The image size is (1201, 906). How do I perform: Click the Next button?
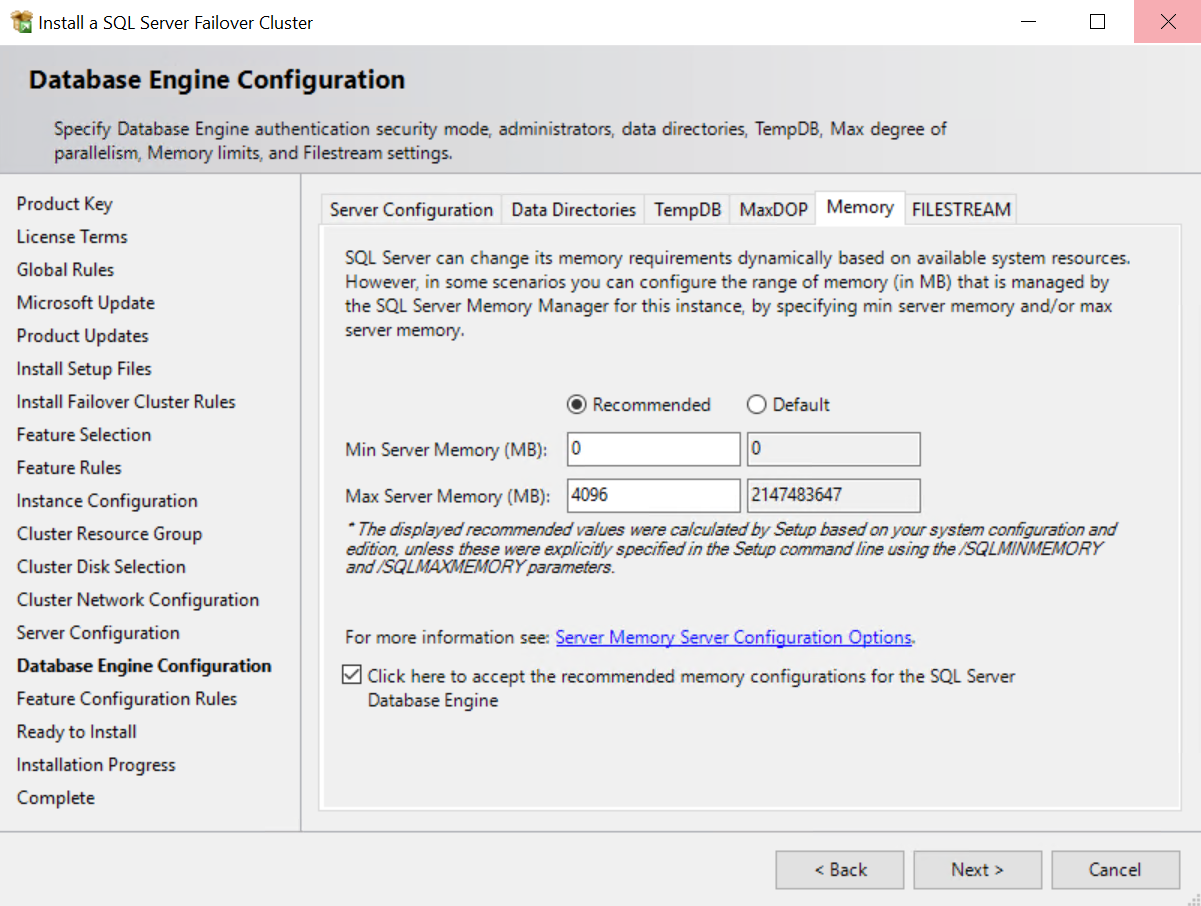977,869
